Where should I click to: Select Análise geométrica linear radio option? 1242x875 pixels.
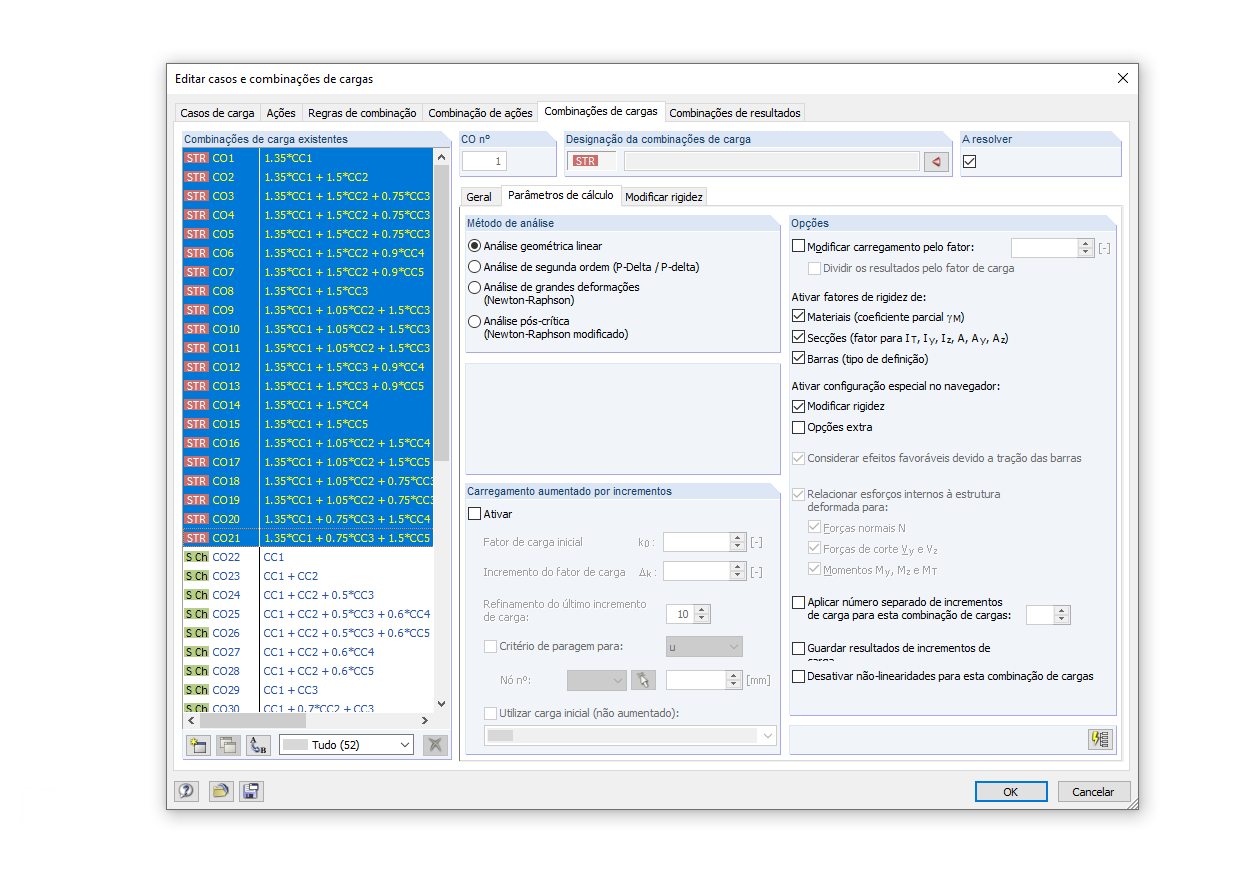tap(475, 246)
